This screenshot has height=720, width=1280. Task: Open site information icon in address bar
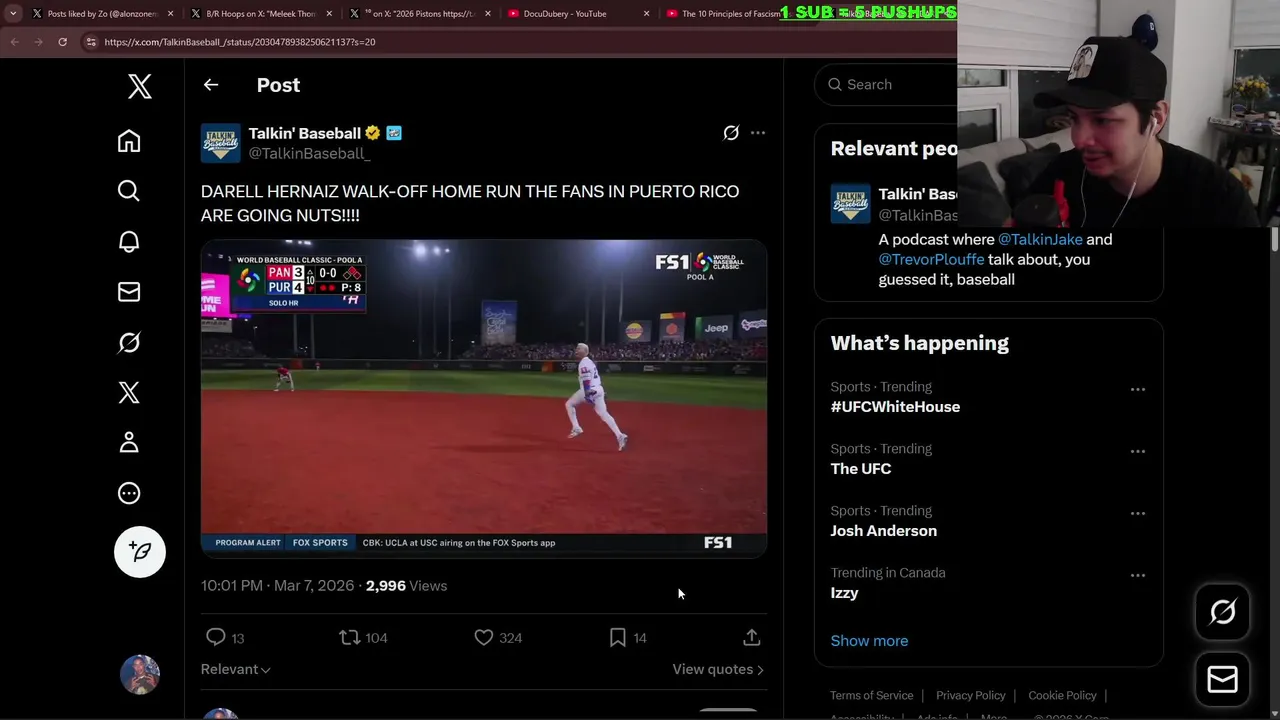click(91, 42)
